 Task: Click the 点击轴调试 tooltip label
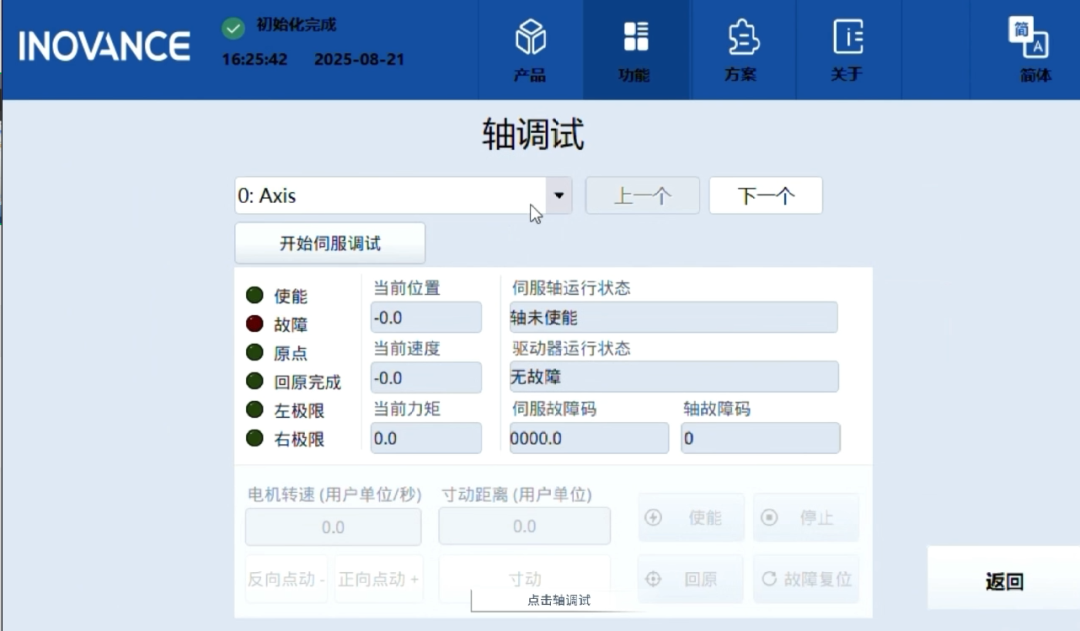pos(559,600)
